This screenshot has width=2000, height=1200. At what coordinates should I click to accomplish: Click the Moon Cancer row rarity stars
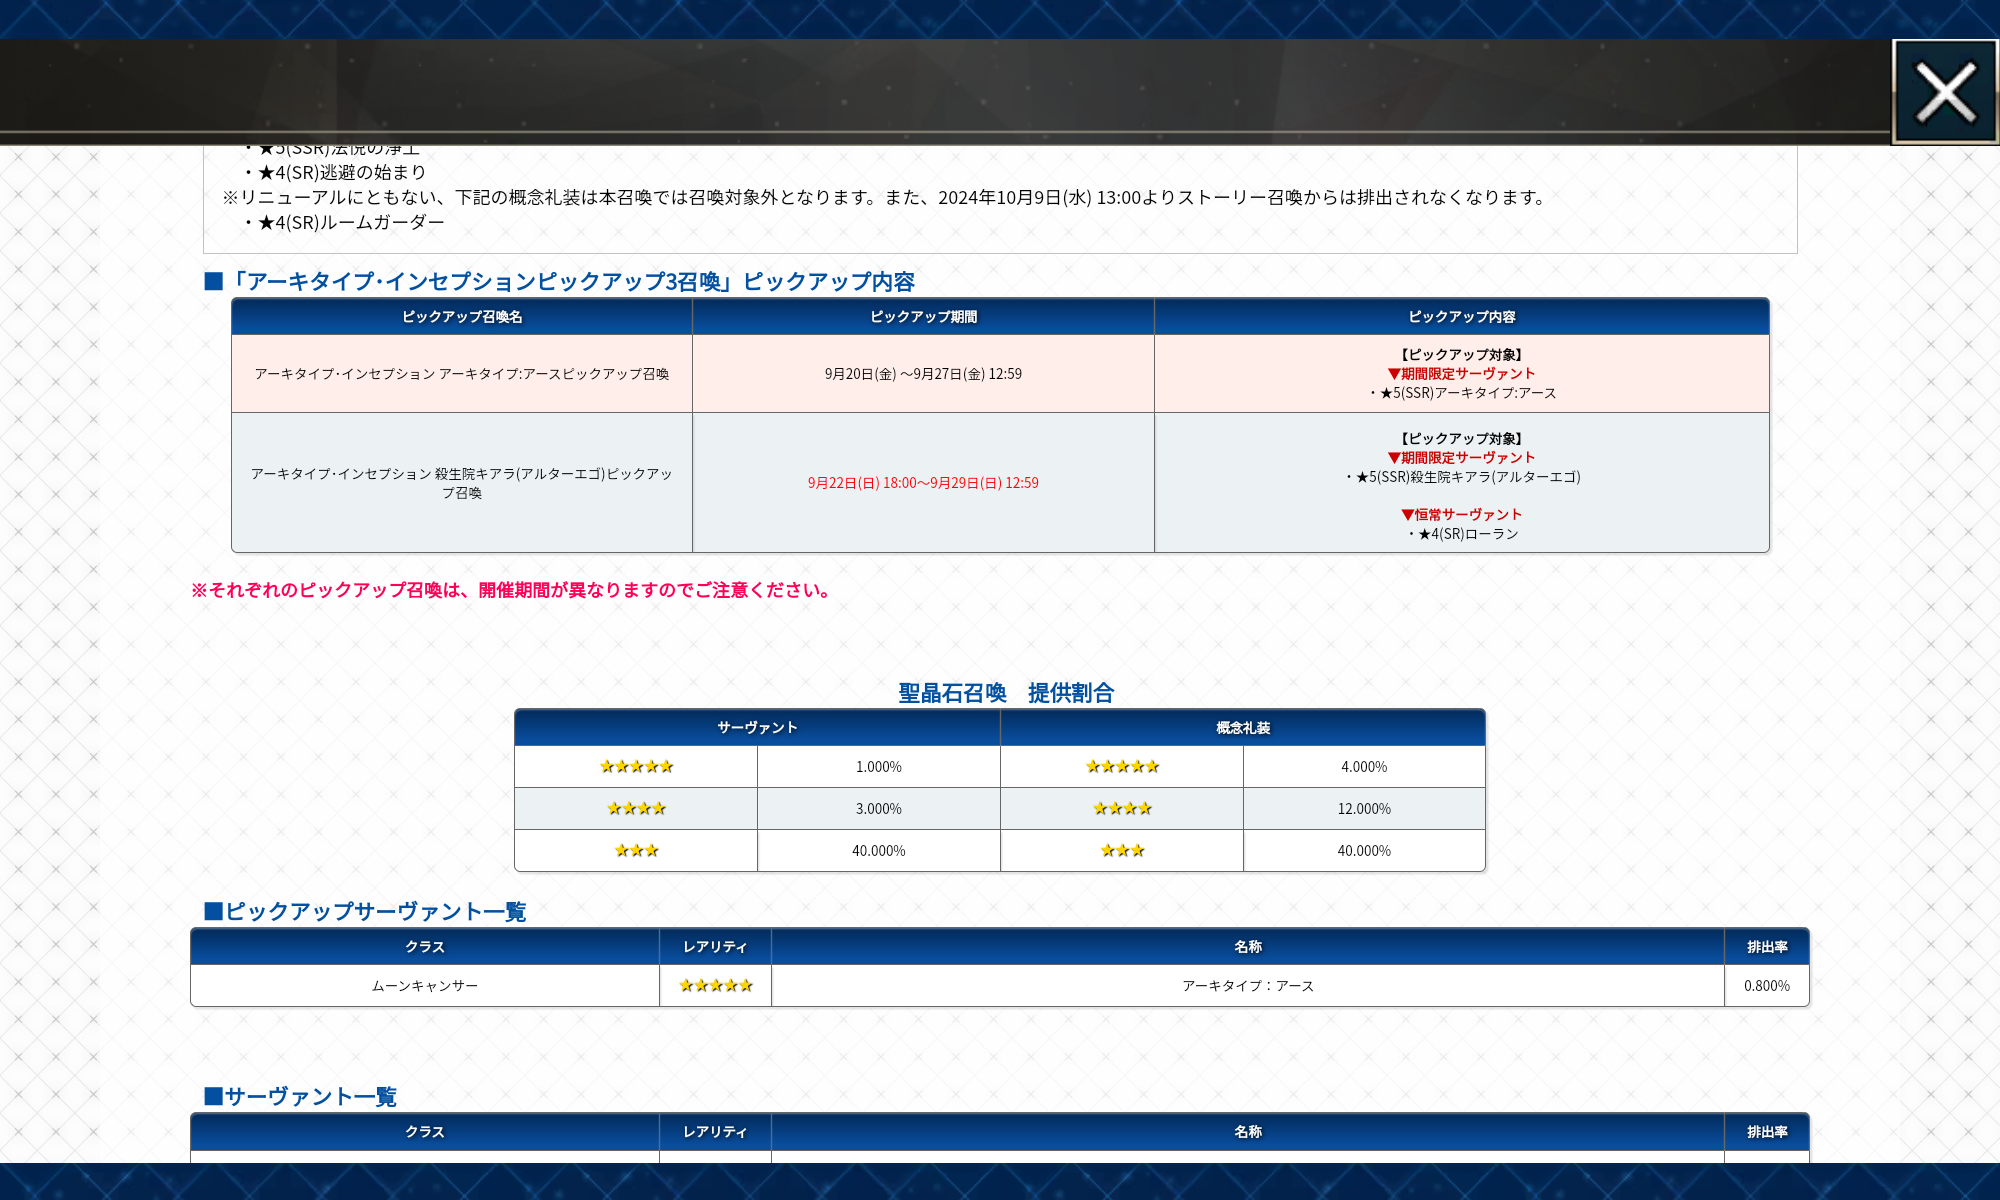pyautogui.click(x=715, y=986)
